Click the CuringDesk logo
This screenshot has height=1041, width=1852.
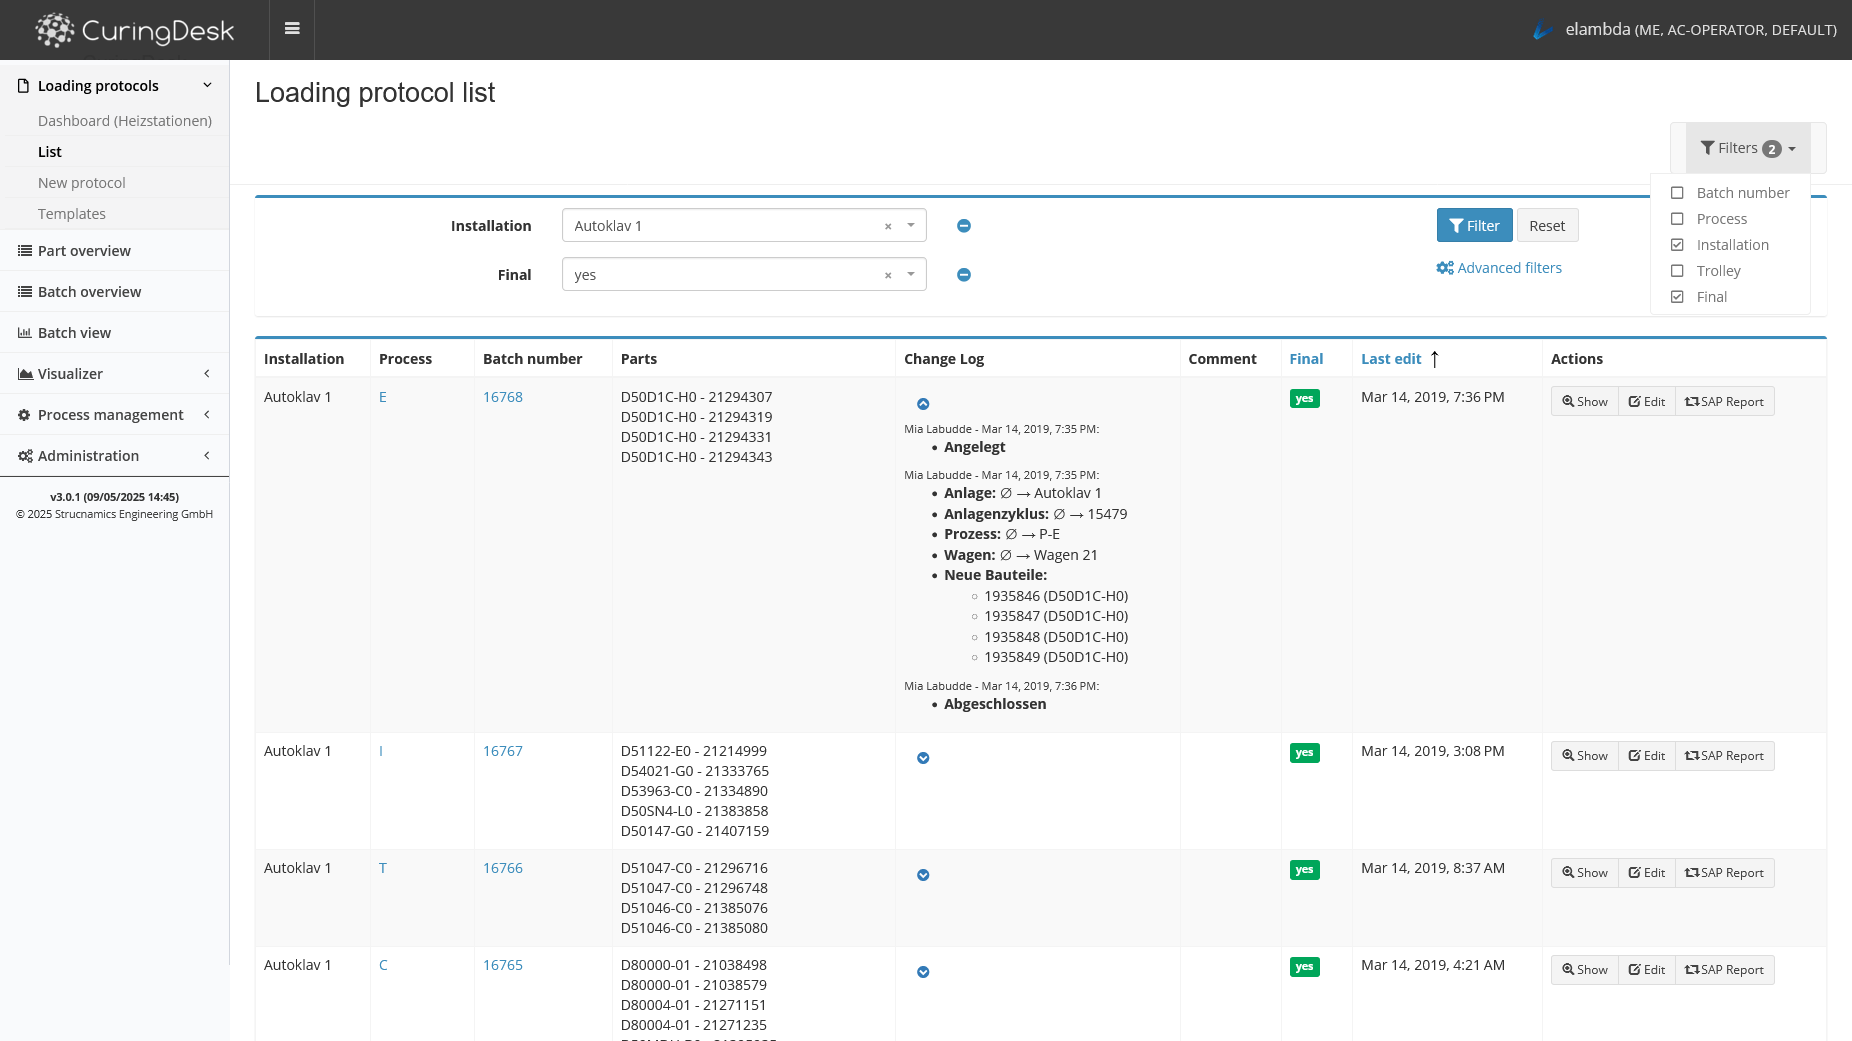(x=135, y=30)
